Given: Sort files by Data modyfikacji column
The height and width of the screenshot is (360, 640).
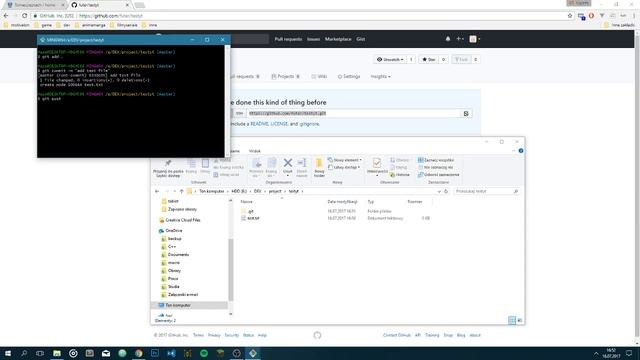Looking at the screenshot, I should click(x=342, y=202).
